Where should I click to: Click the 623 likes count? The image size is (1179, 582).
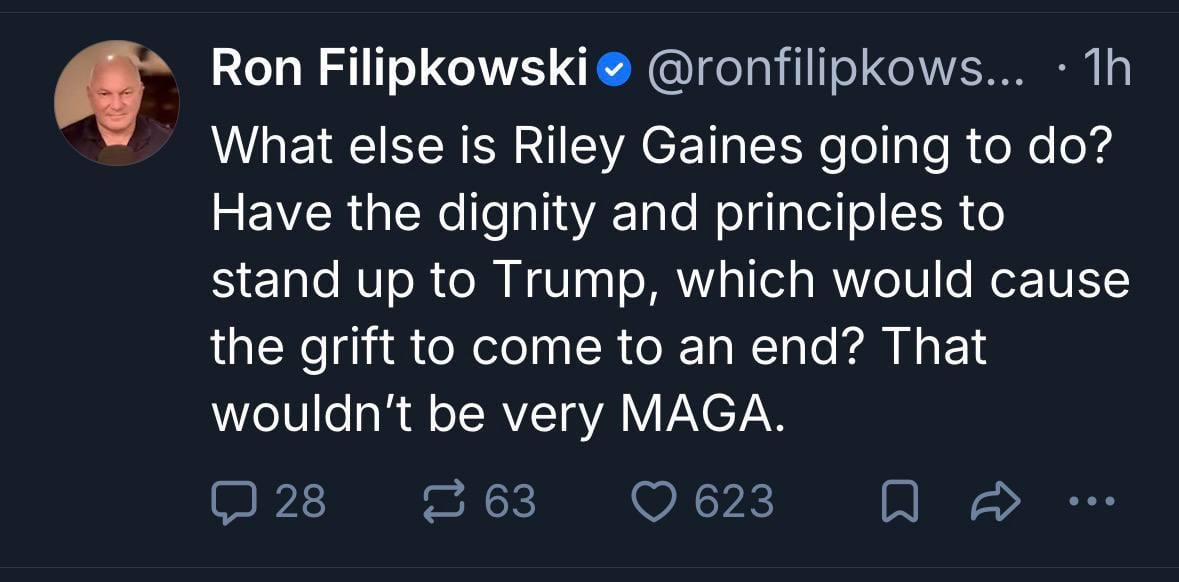(734, 501)
